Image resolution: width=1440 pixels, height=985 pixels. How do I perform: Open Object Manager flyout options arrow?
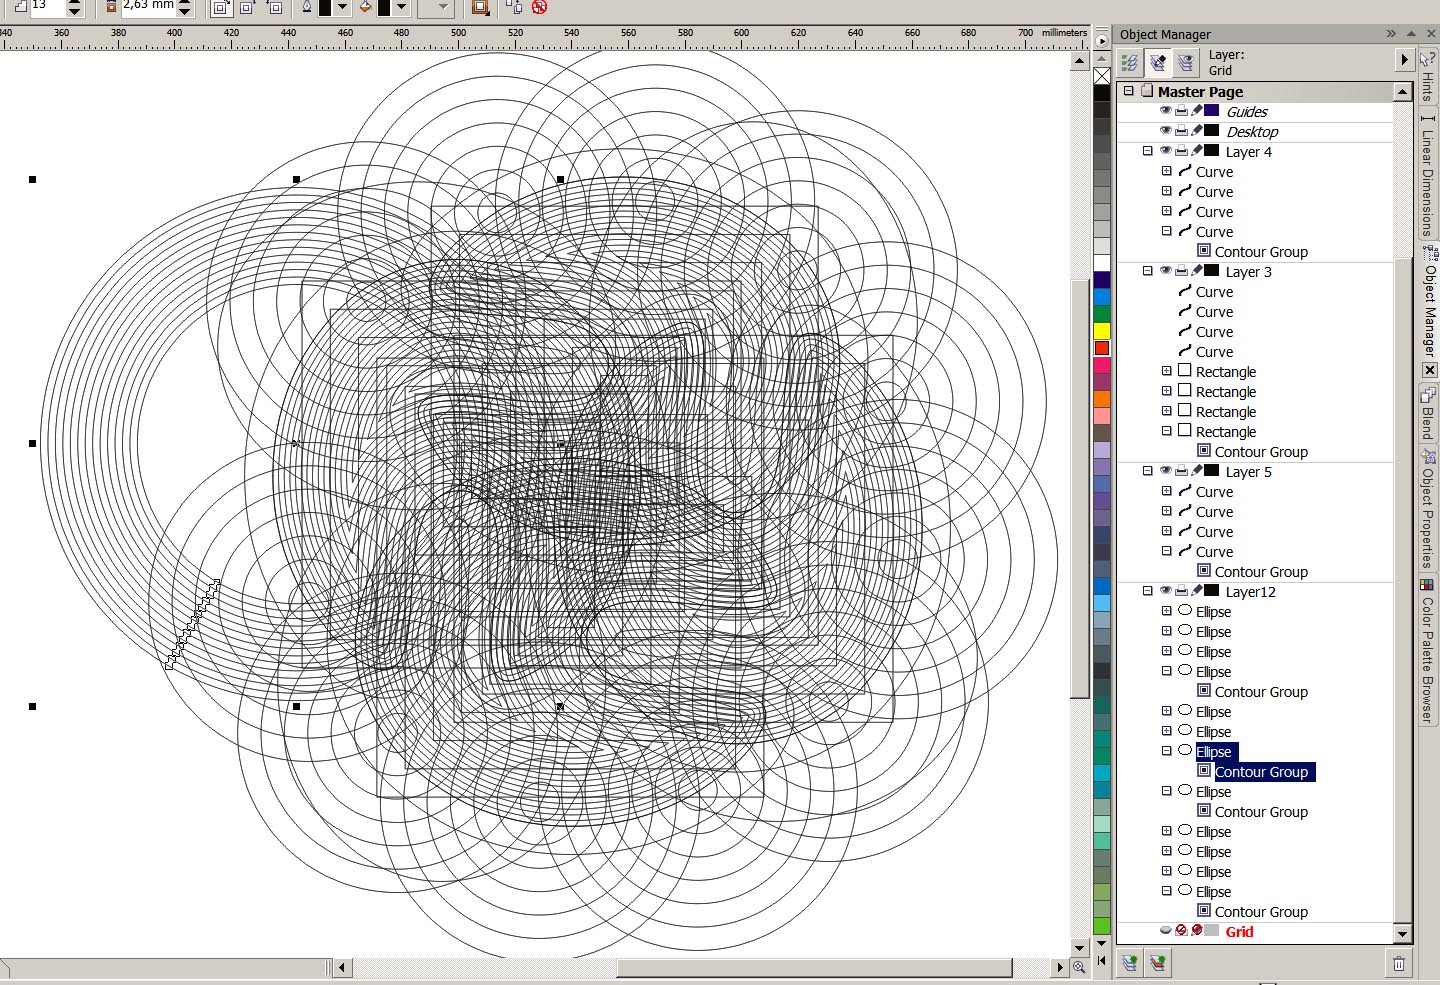1405,61
